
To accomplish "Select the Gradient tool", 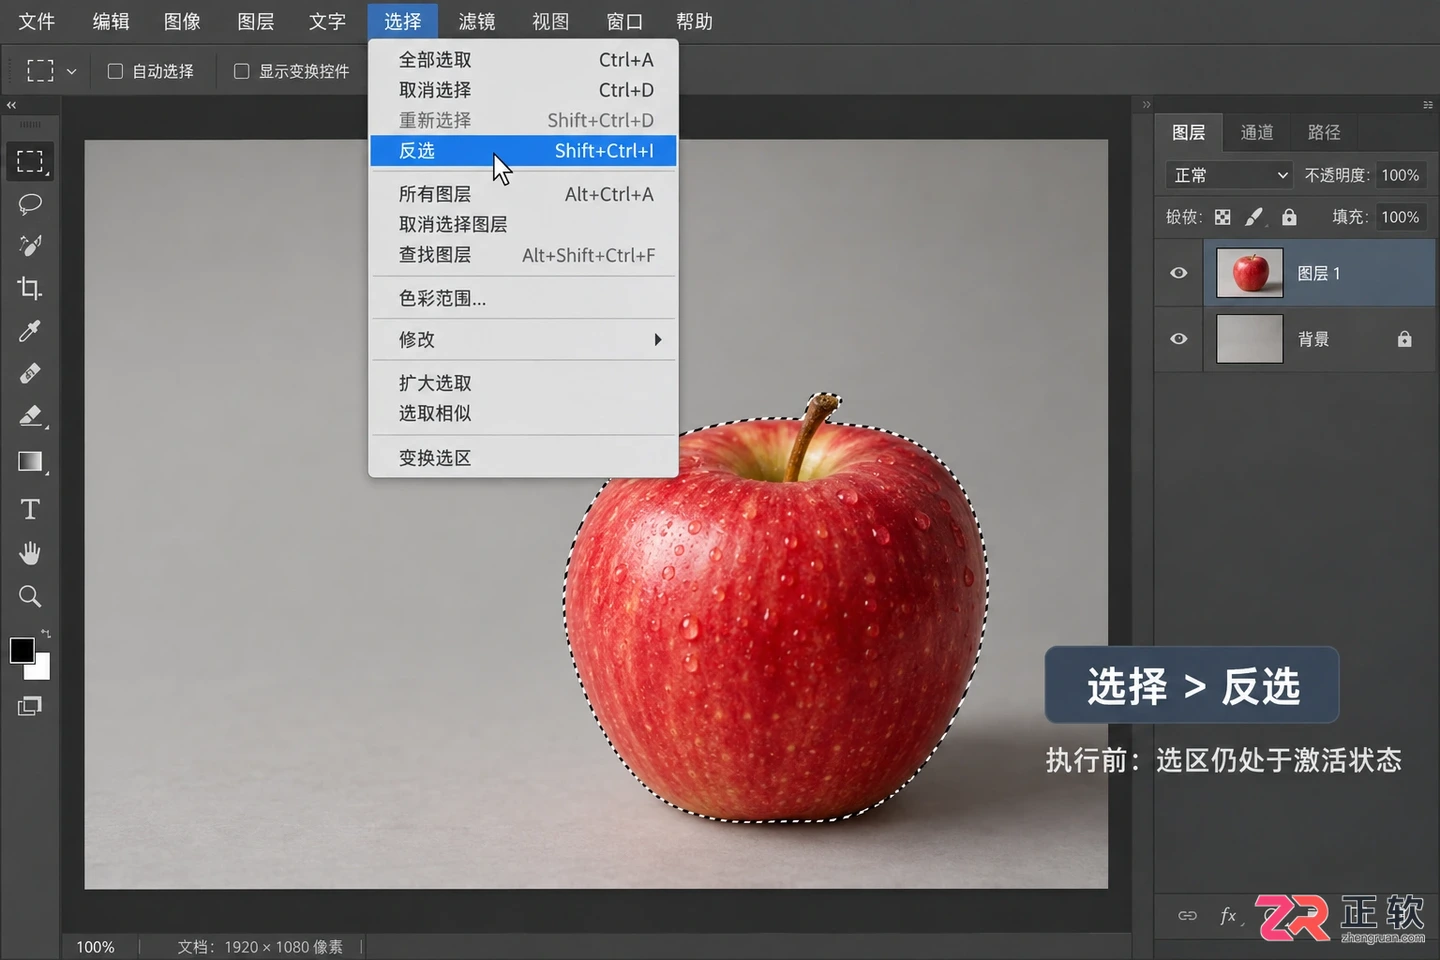I will 30,461.
